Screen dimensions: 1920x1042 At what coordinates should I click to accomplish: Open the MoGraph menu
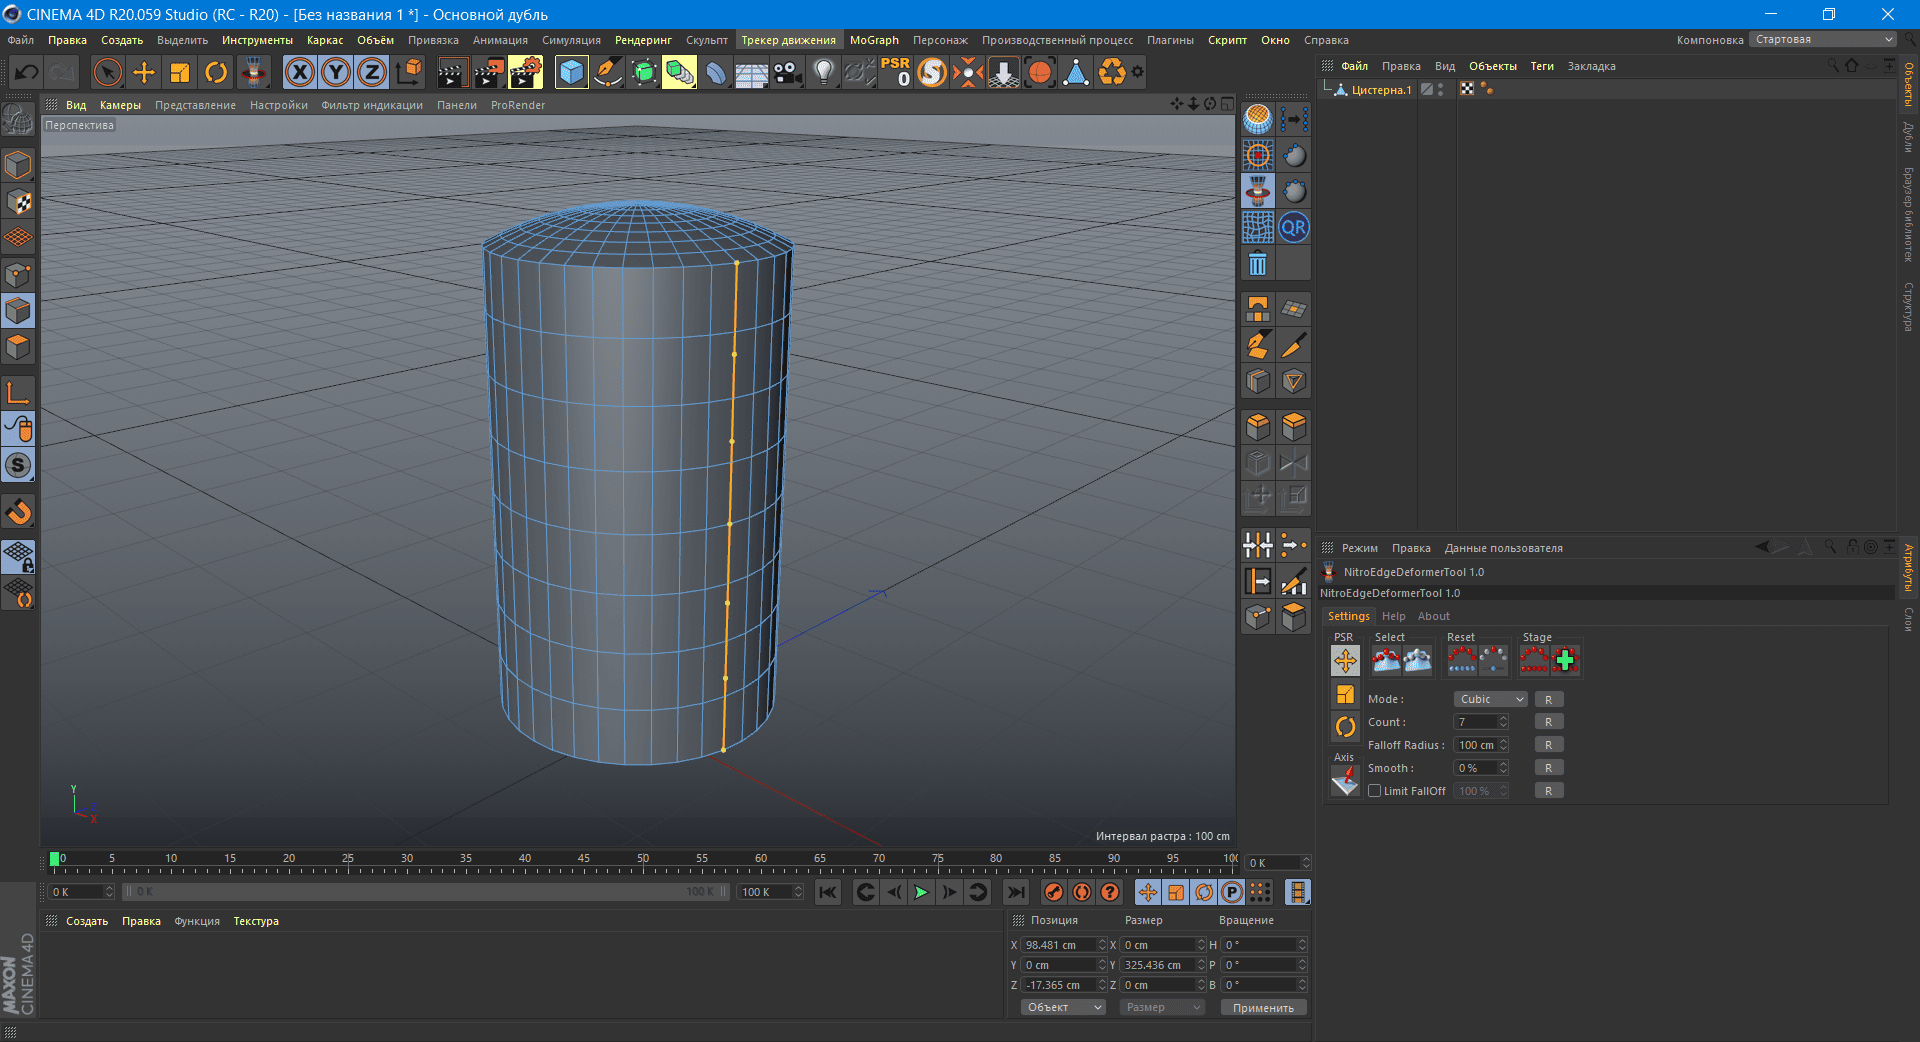click(x=874, y=40)
